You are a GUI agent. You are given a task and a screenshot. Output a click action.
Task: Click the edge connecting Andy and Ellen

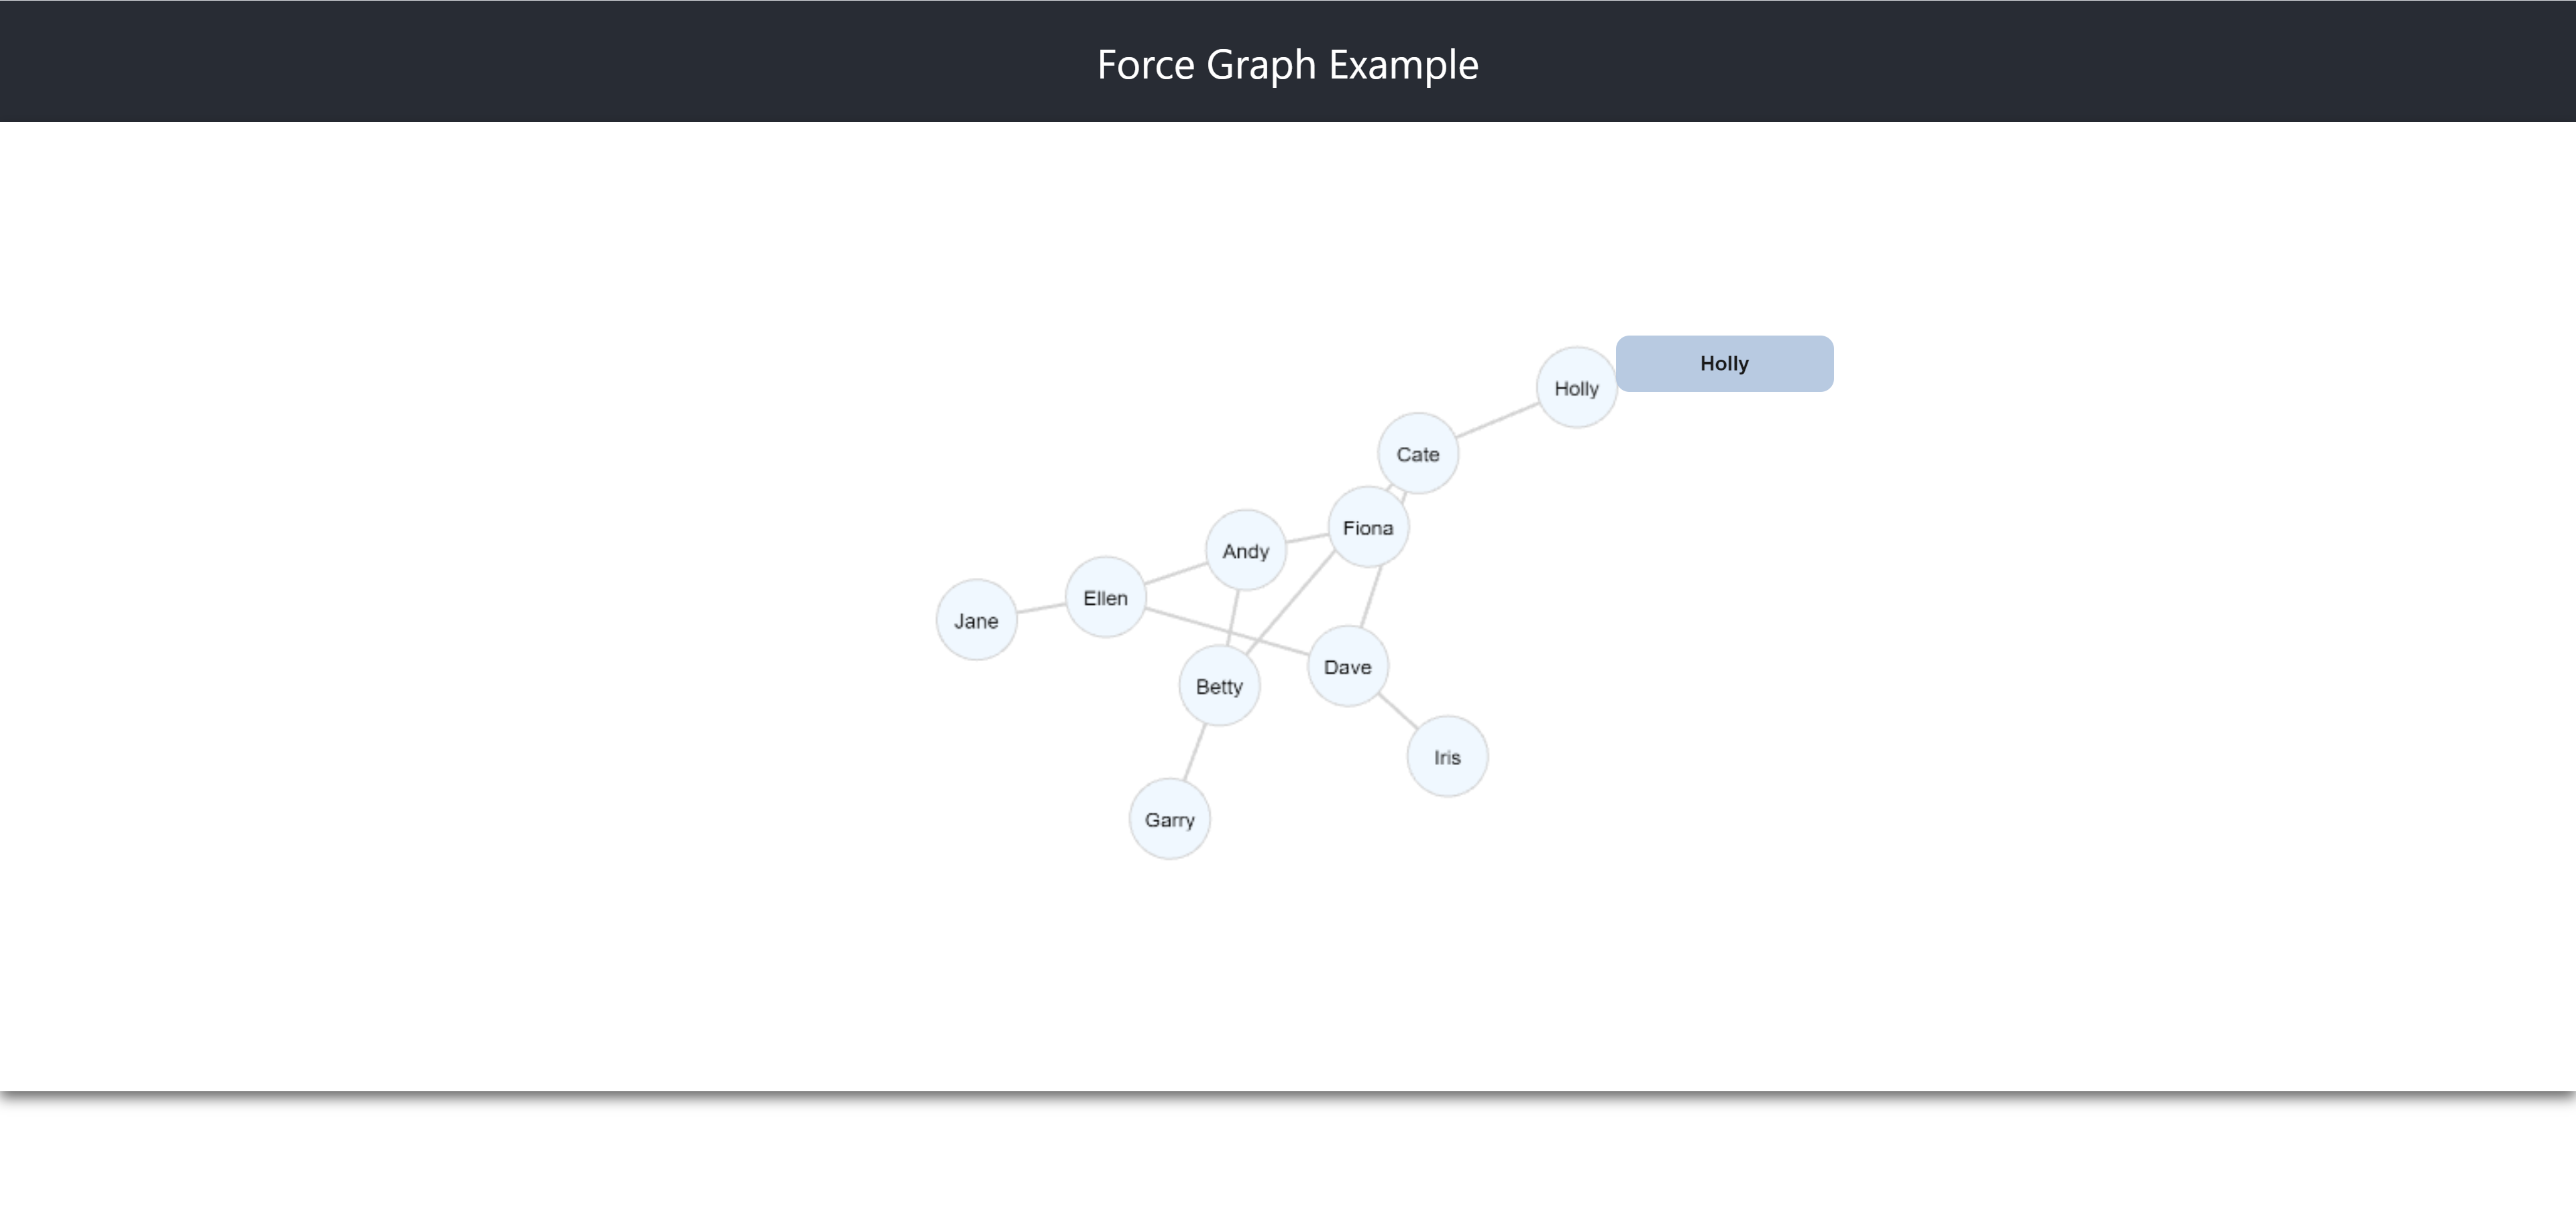point(1175,574)
